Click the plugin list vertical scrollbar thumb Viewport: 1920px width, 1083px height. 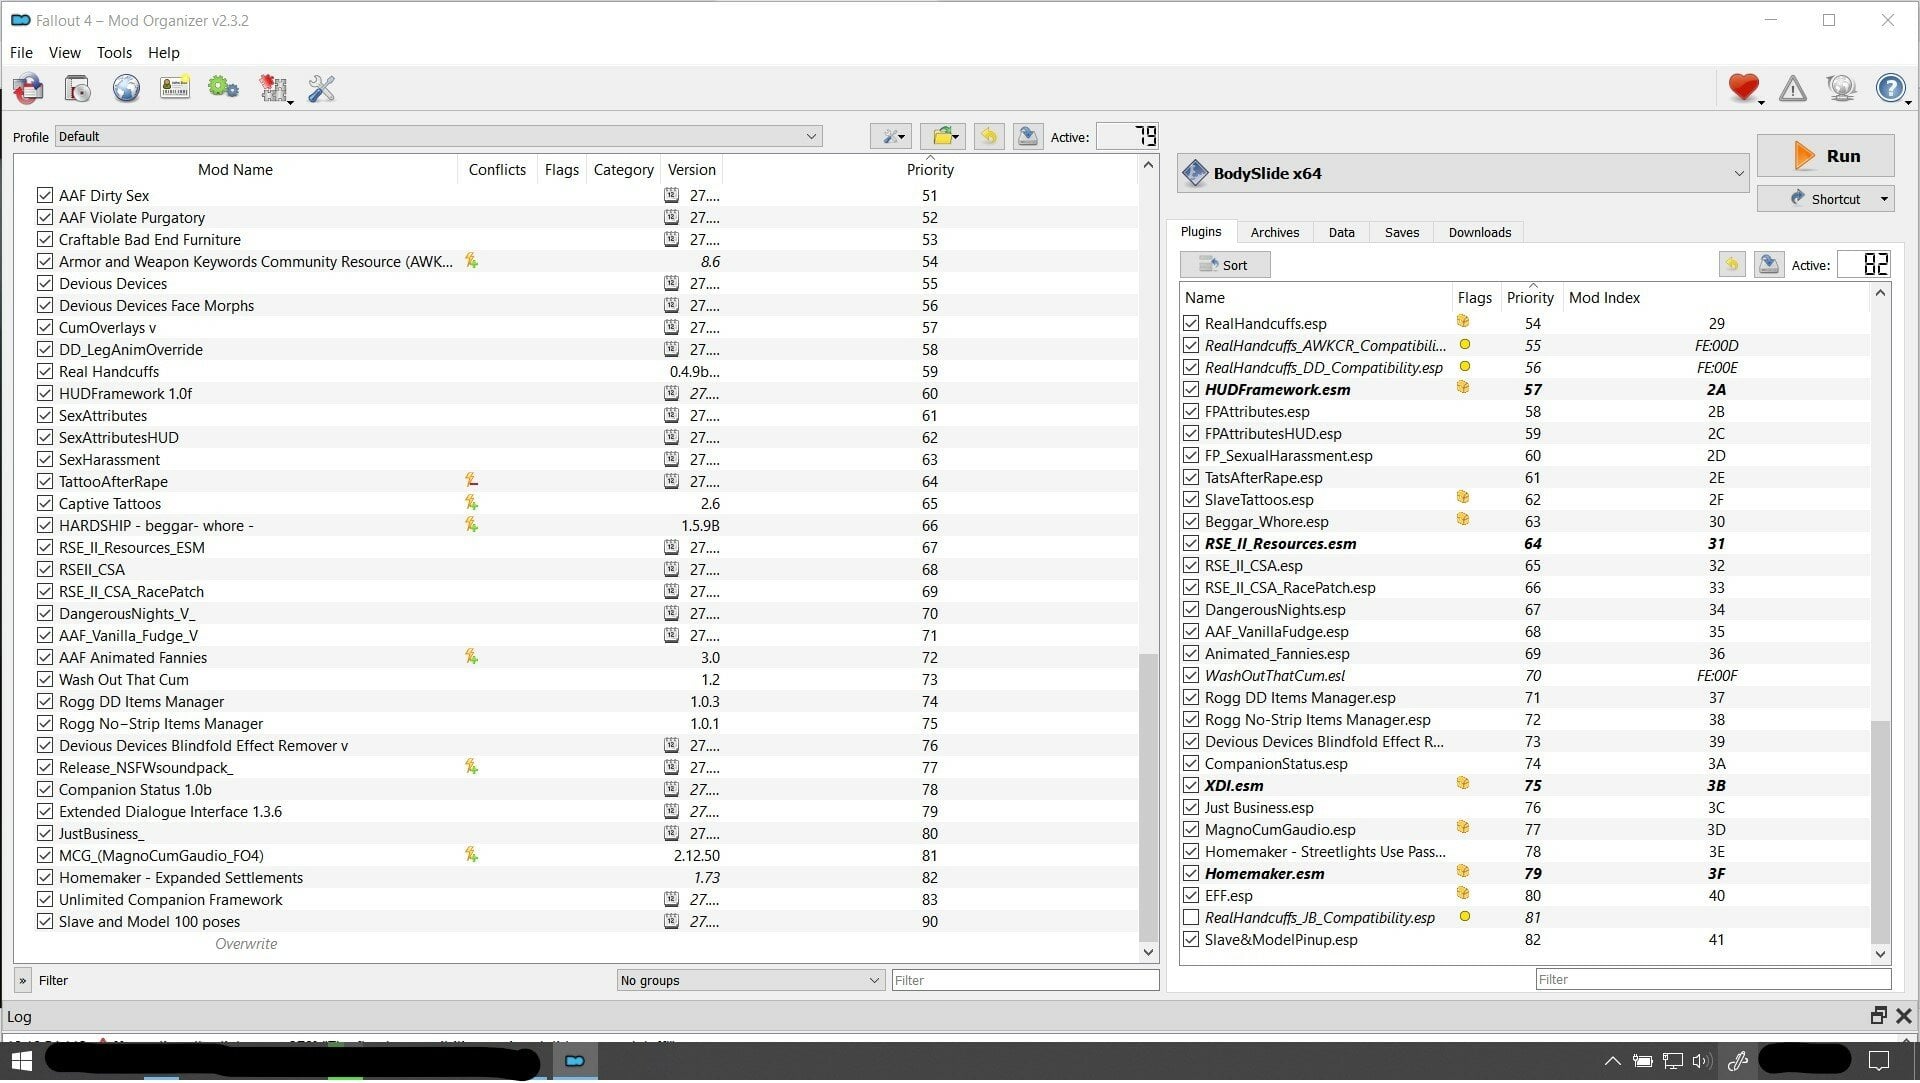click(1880, 830)
